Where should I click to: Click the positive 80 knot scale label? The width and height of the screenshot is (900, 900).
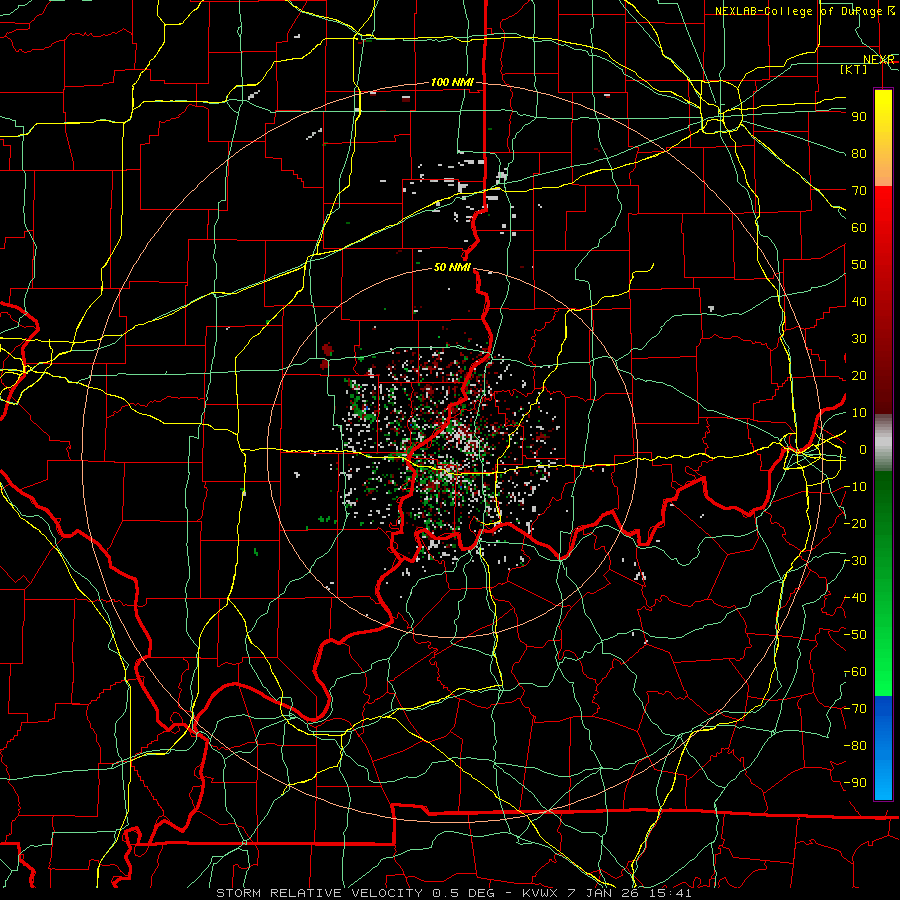click(859, 153)
